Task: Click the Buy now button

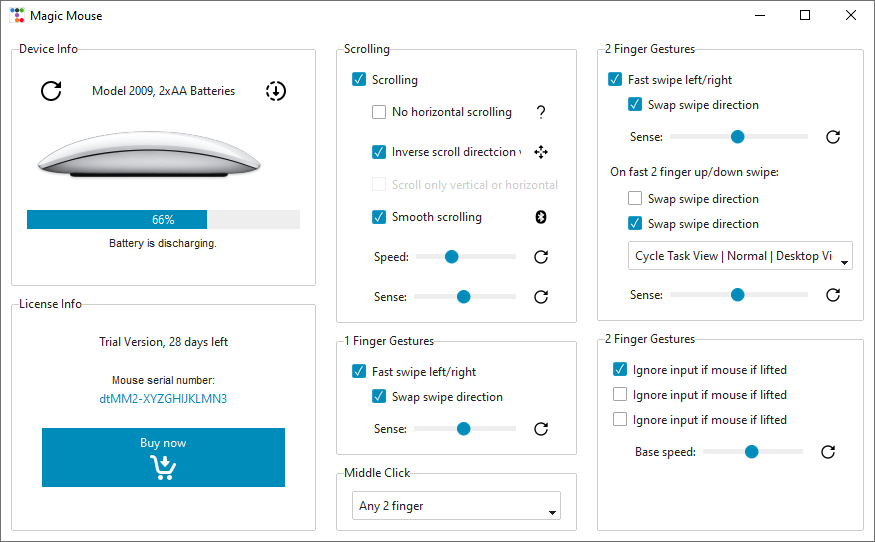Action: (x=163, y=457)
